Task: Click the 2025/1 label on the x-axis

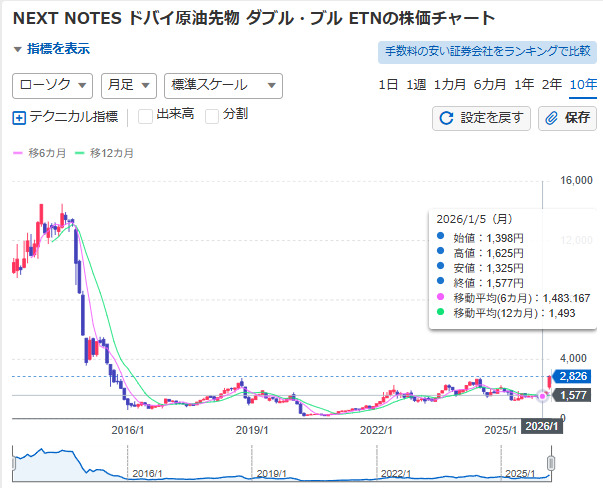Action: (x=500, y=430)
